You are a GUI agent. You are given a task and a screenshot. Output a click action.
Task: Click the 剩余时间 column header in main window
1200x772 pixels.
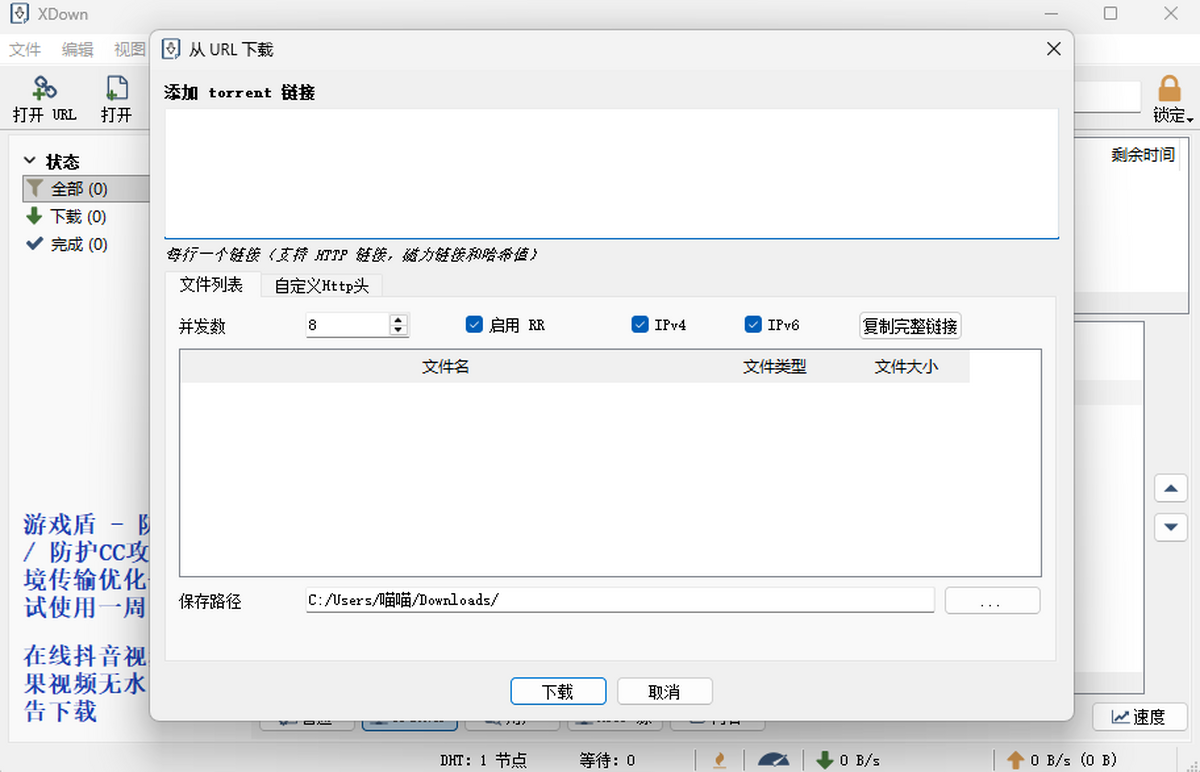point(1143,155)
